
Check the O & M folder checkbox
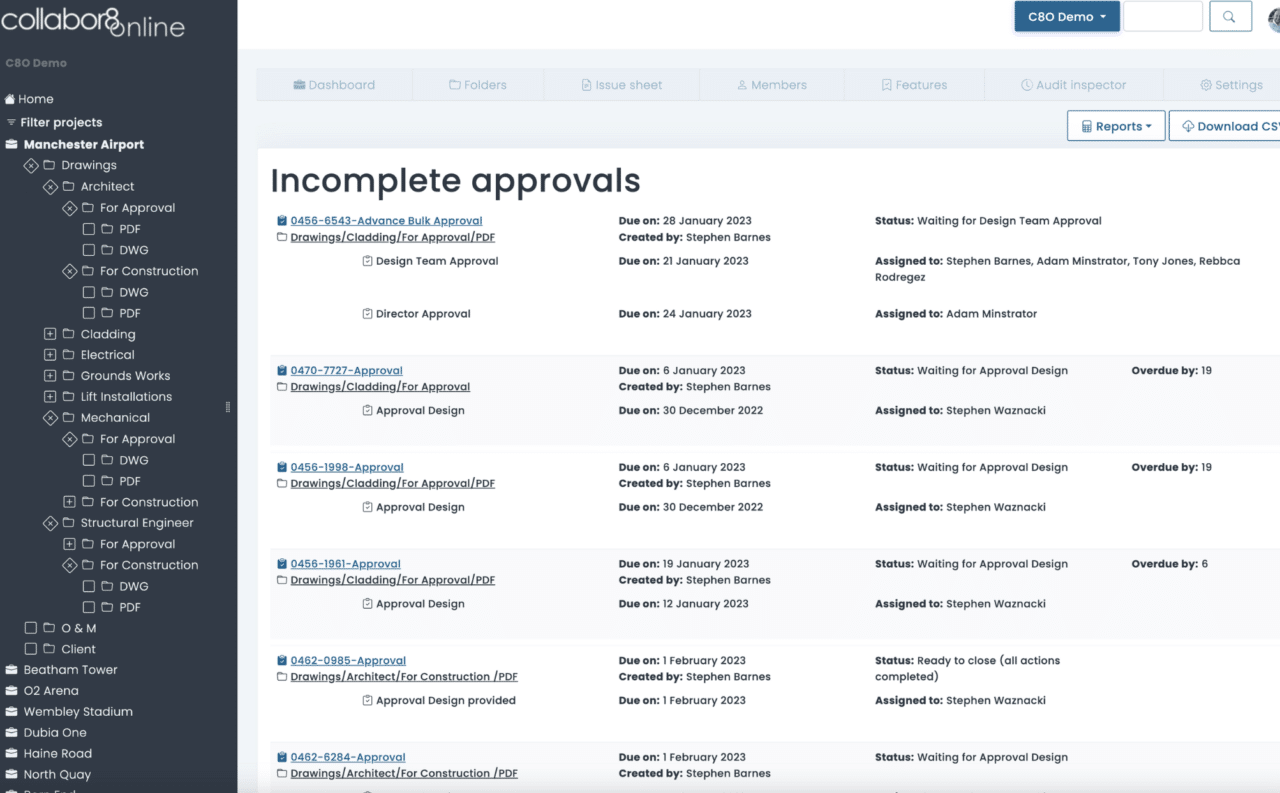30,627
